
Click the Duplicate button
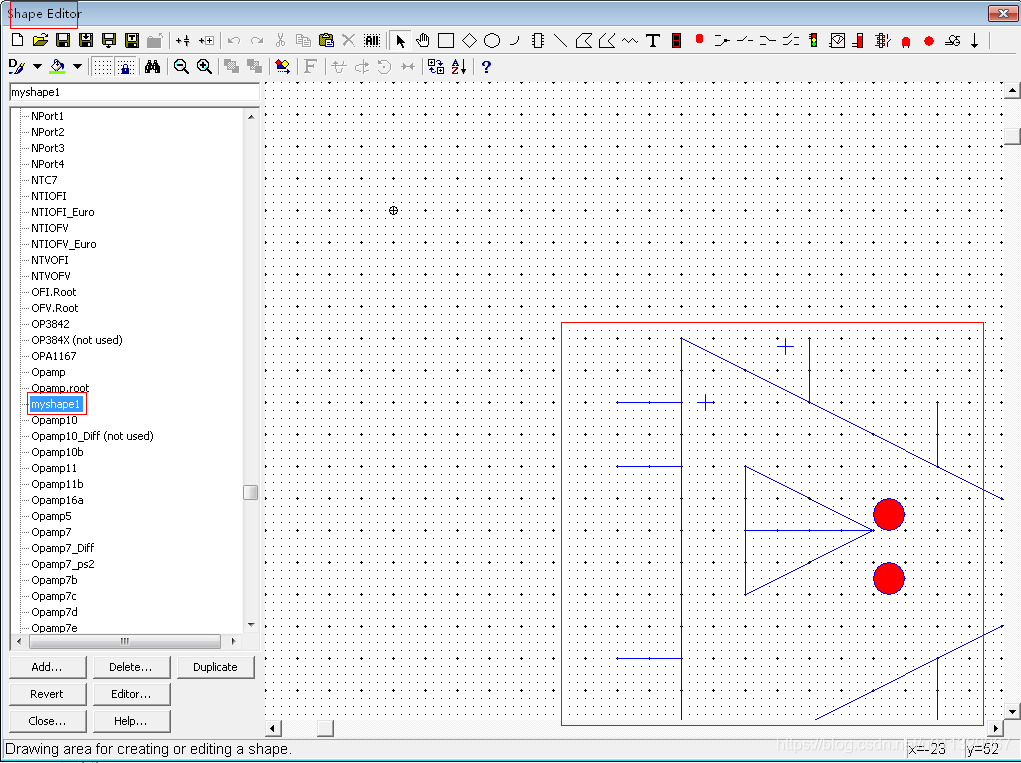(216, 667)
